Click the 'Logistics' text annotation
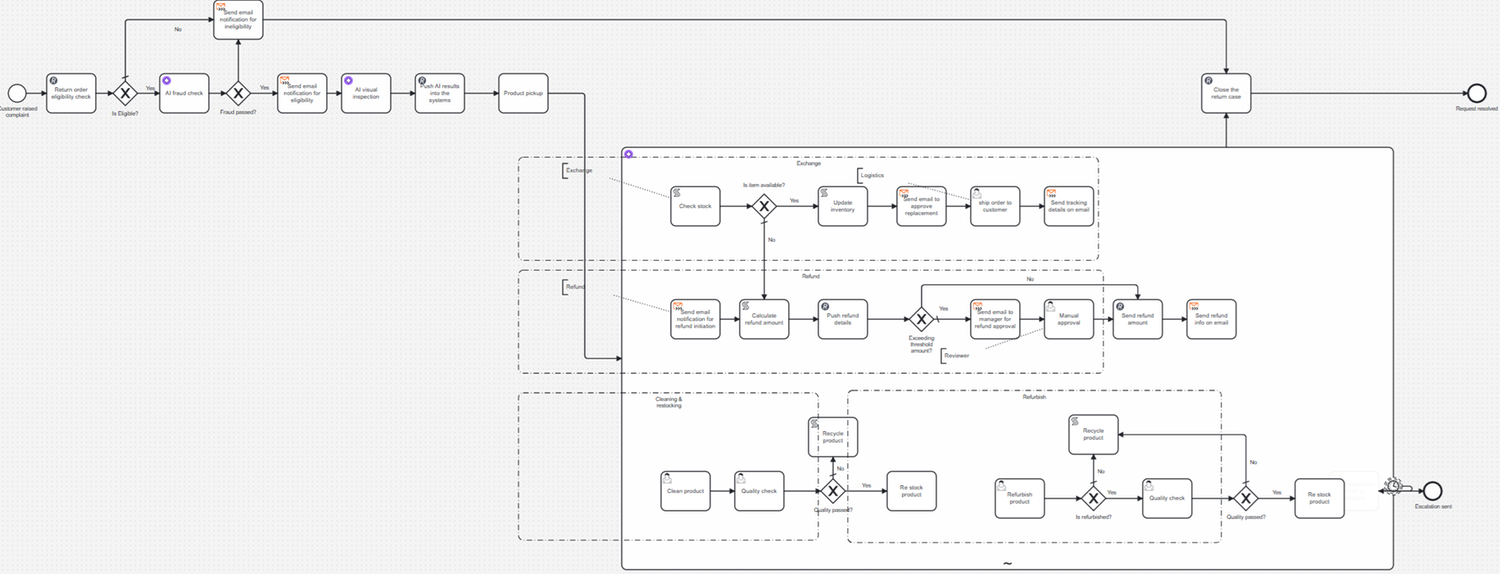Screen dimensions: 1500x574 pos(873,175)
